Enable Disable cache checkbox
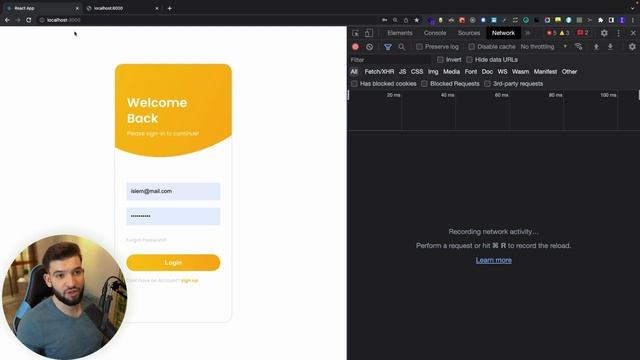 [x=471, y=47]
